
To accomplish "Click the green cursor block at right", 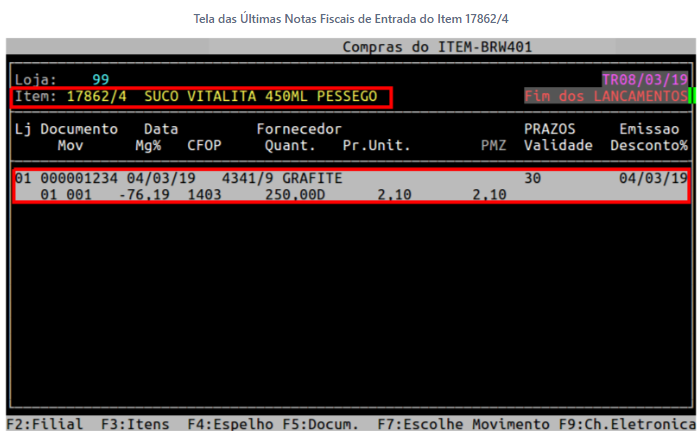I will [691, 97].
